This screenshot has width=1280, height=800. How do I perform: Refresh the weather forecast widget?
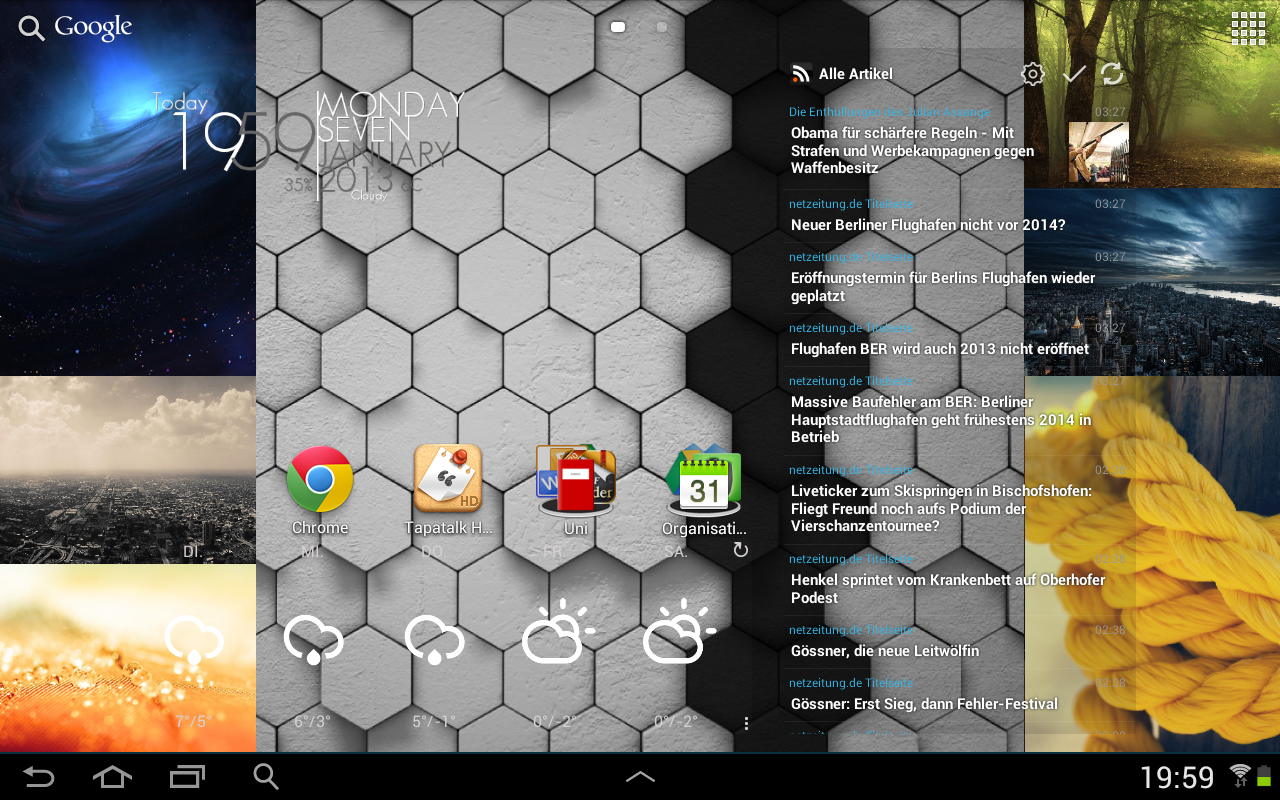click(x=740, y=550)
